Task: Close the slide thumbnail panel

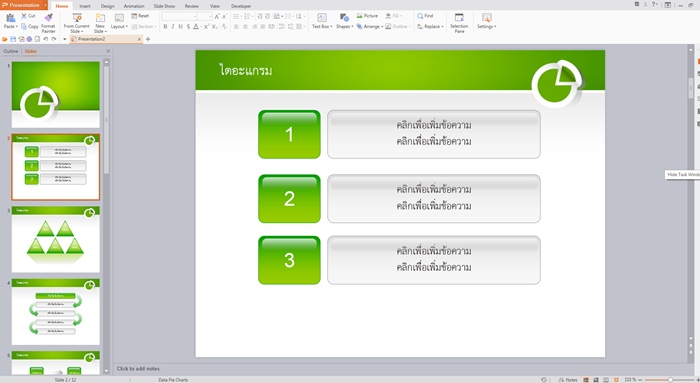Action: (108, 51)
